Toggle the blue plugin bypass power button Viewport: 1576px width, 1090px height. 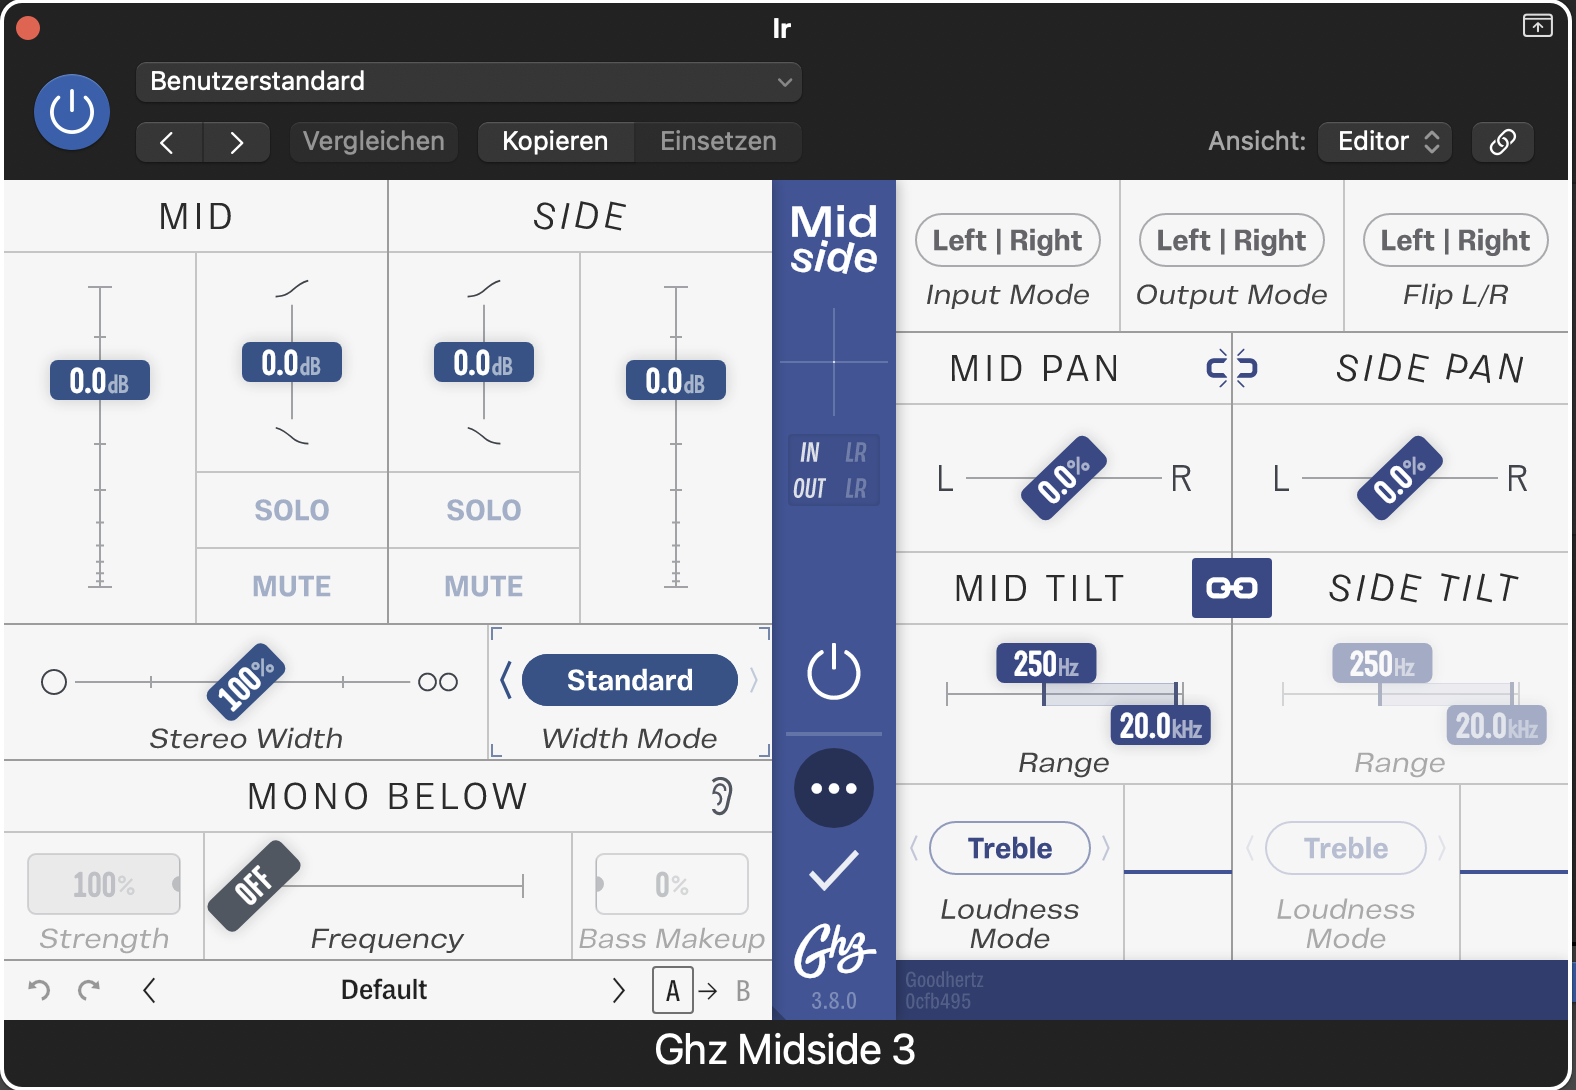click(72, 112)
